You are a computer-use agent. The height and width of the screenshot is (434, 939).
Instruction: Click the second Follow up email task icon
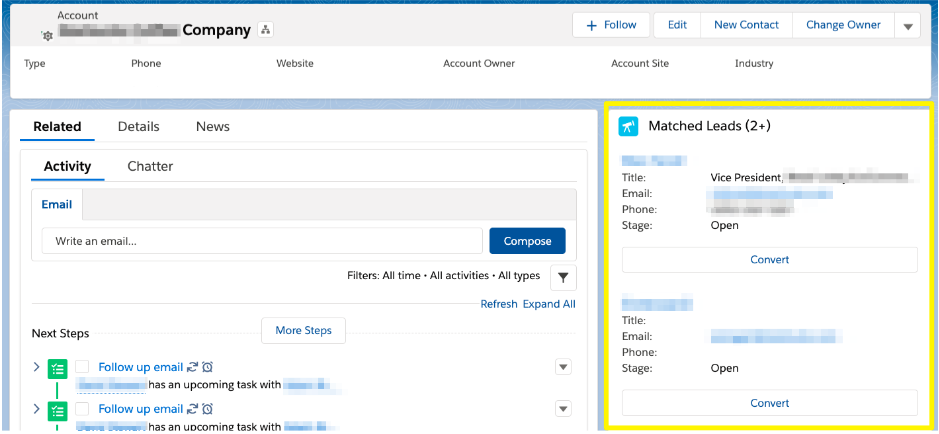57,411
